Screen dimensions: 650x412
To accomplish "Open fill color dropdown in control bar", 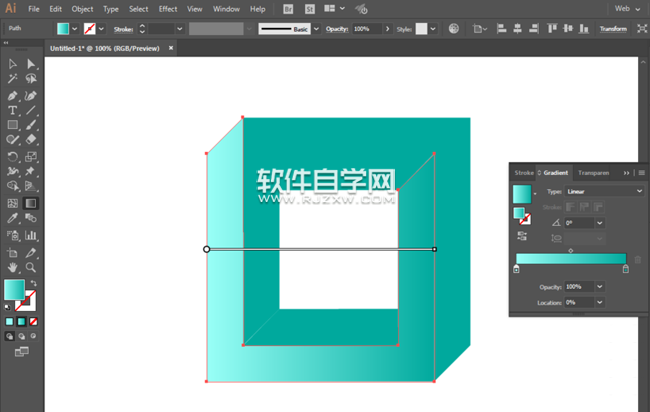I will click(75, 29).
